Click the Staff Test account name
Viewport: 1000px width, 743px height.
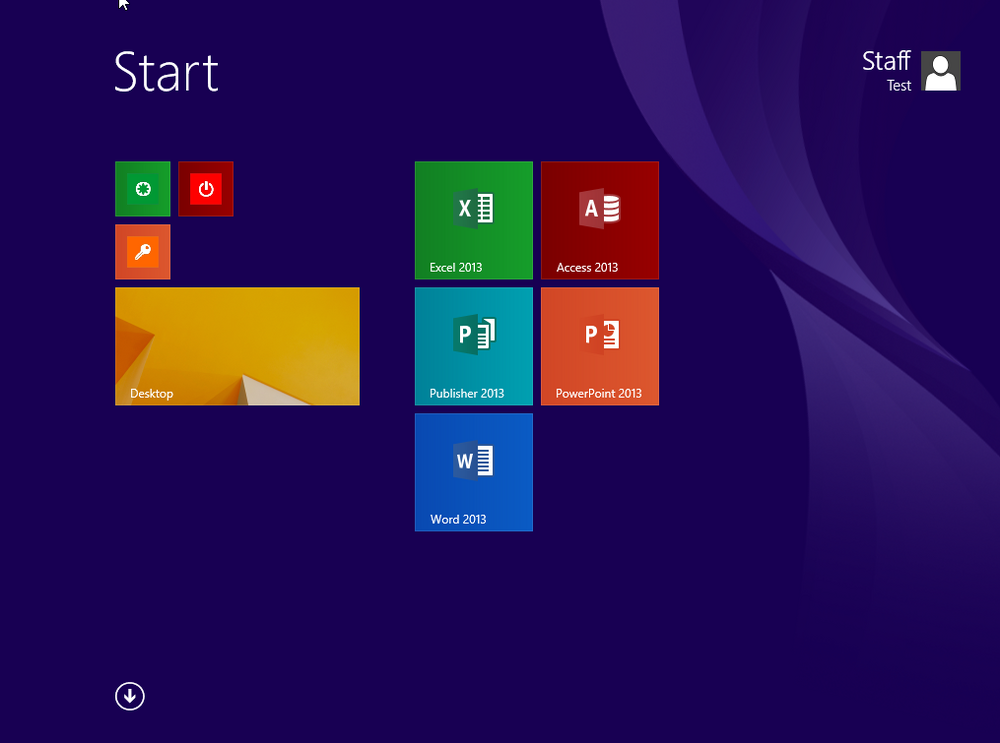tap(886, 71)
